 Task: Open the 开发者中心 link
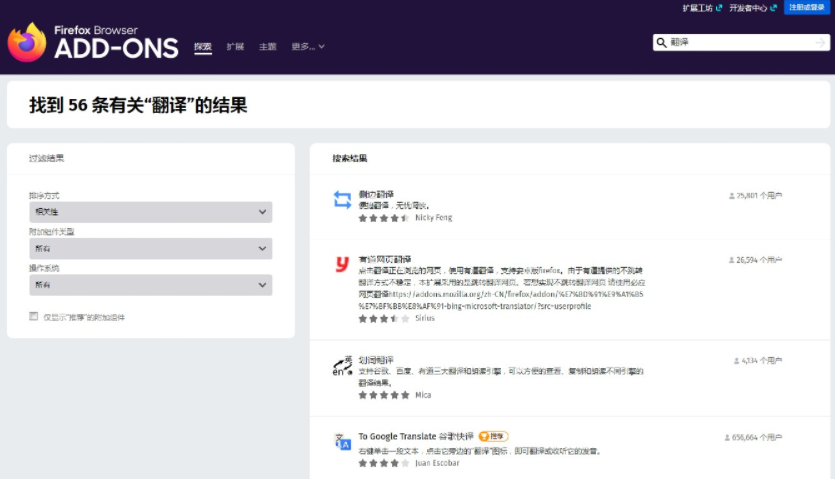(x=748, y=7)
